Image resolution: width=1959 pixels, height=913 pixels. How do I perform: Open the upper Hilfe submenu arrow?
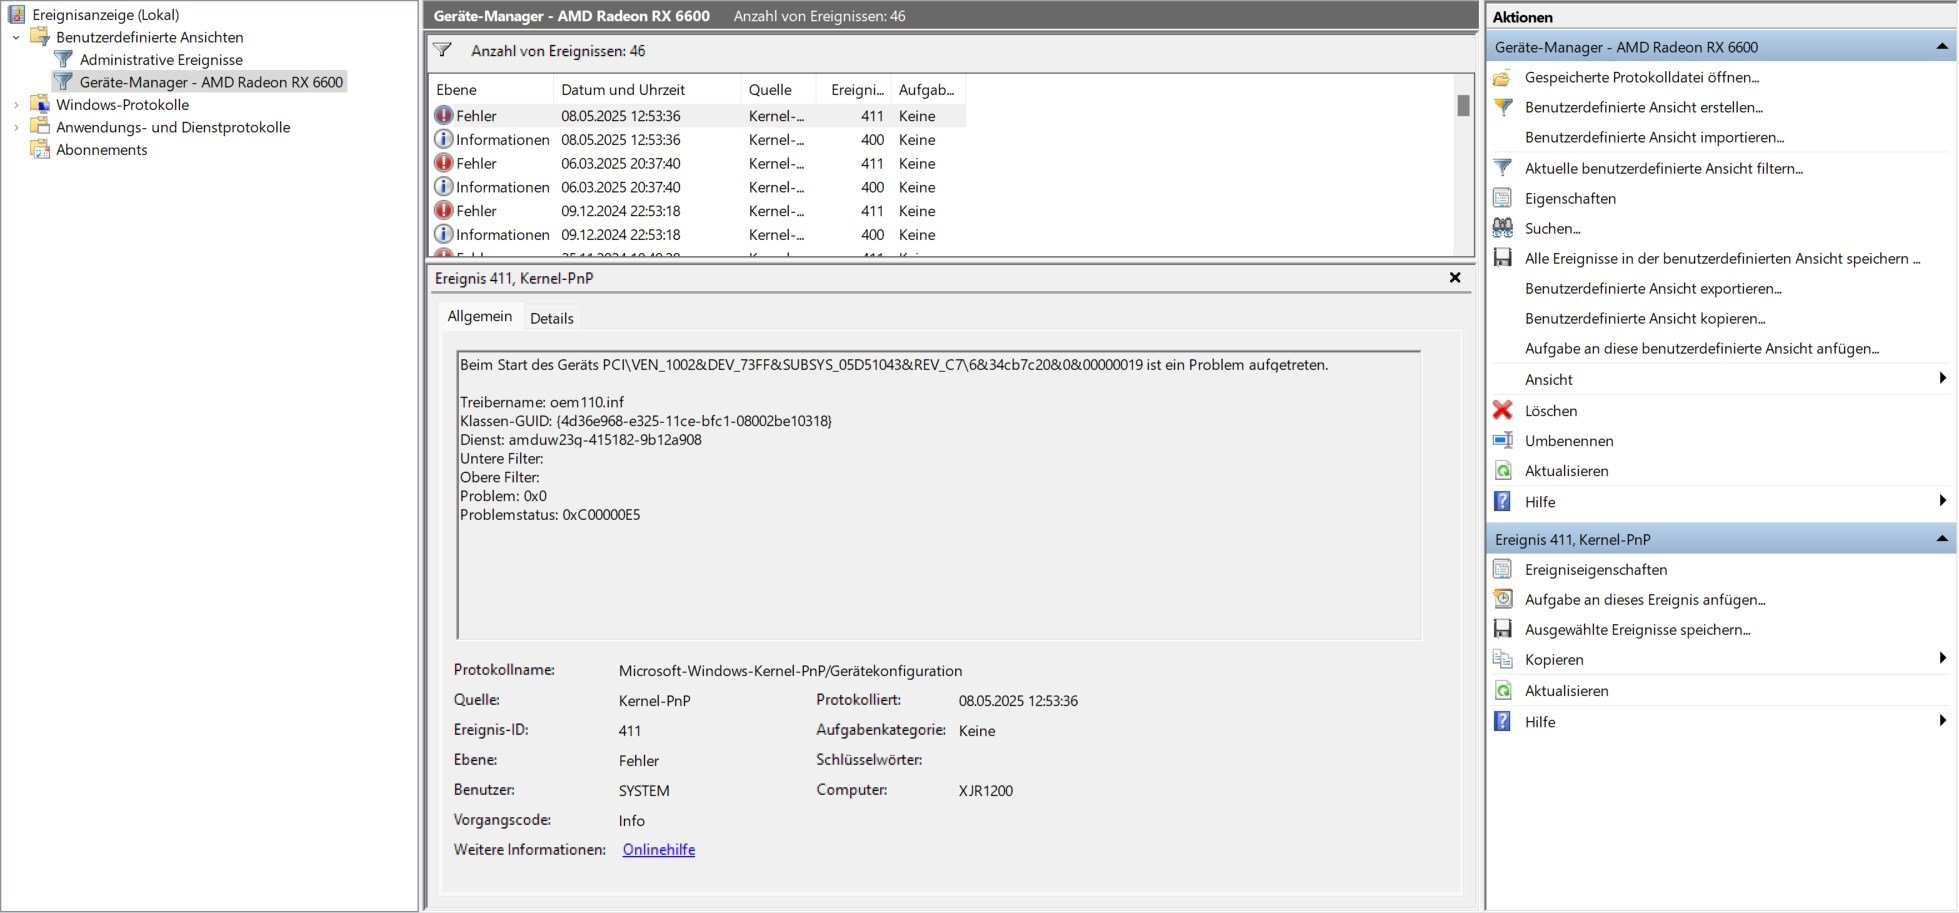pyautogui.click(x=1942, y=500)
